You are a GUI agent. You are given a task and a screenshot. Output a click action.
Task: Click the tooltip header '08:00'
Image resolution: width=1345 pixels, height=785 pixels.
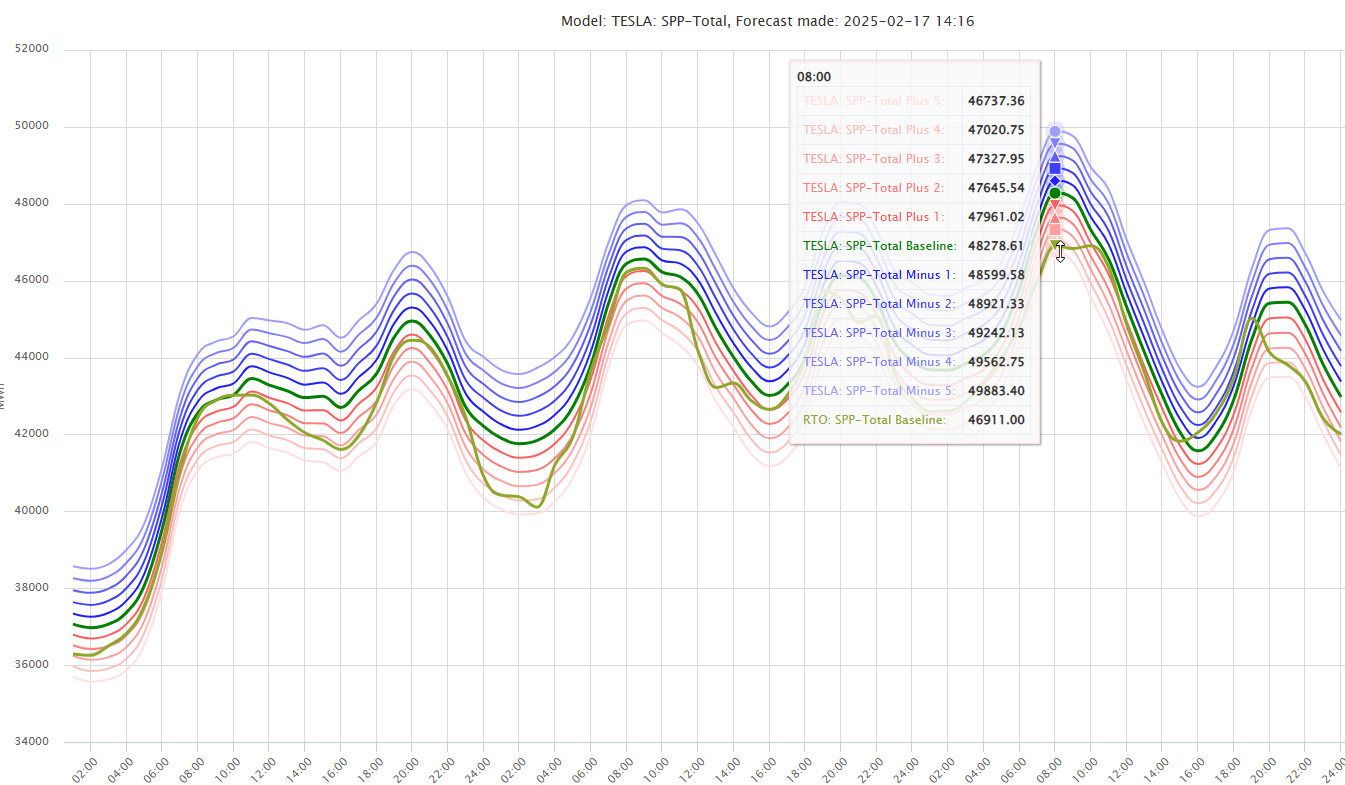(x=813, y=76)
